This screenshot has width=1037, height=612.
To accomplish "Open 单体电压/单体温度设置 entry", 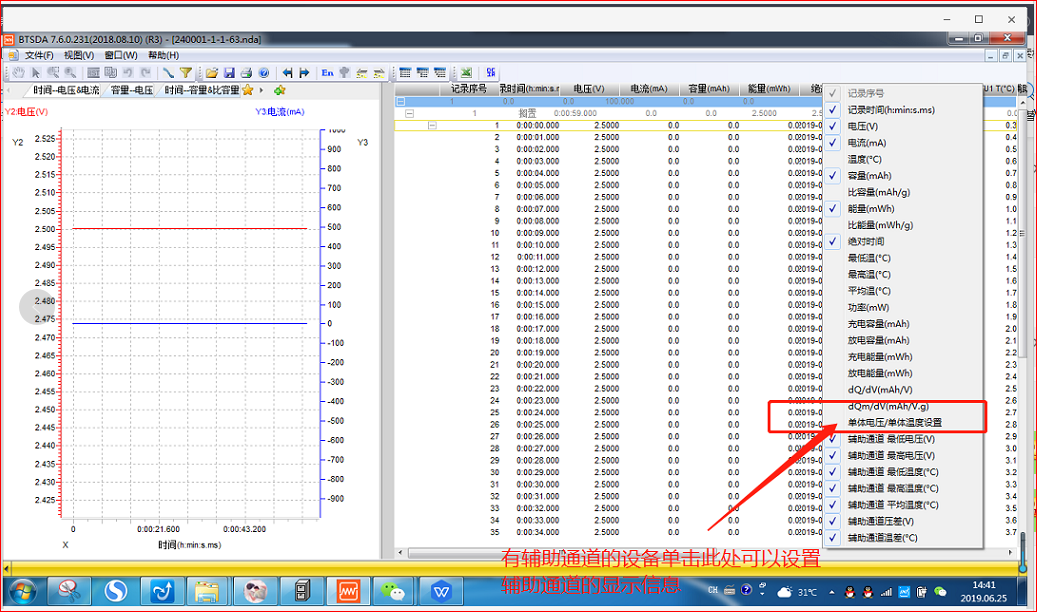I will [902, 422].
